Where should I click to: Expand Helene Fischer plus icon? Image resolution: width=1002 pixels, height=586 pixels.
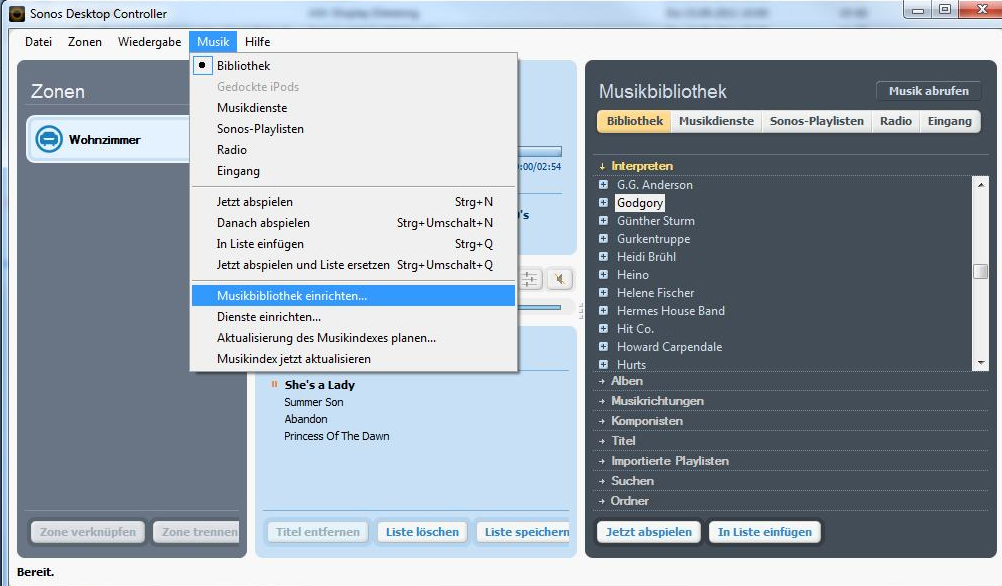603,292
